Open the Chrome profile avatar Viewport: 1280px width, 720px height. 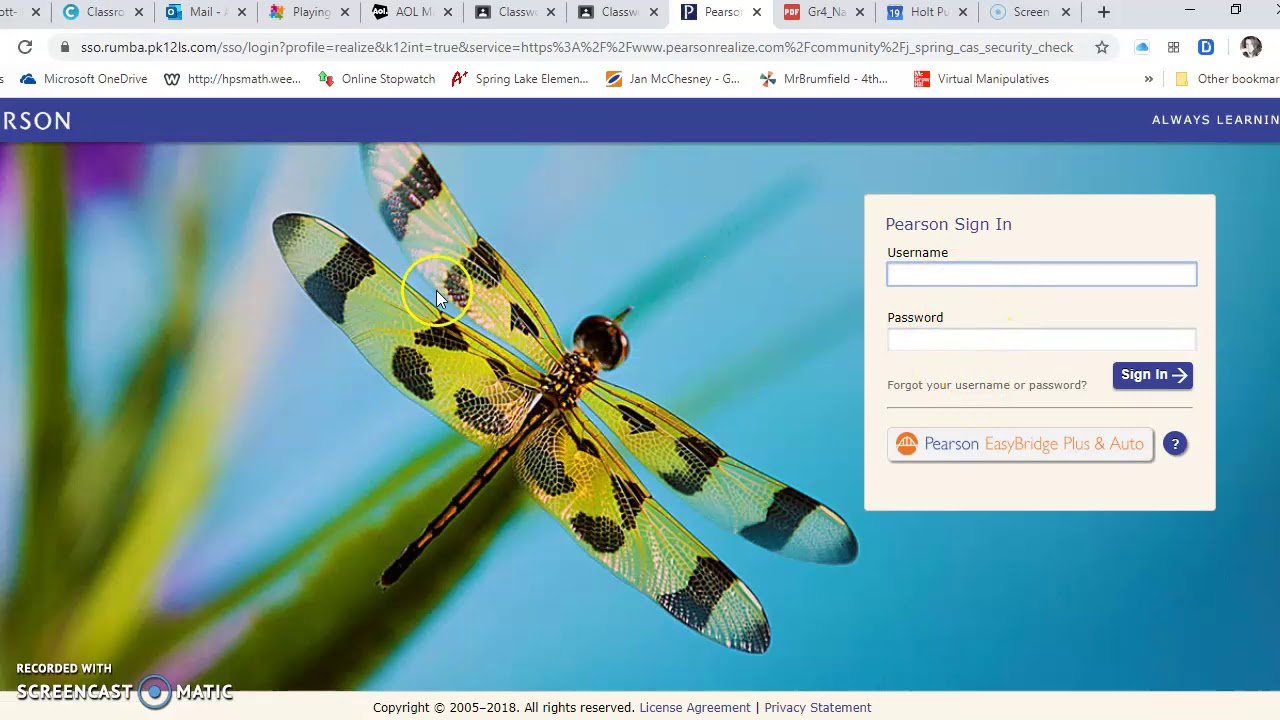point(1250,47)
